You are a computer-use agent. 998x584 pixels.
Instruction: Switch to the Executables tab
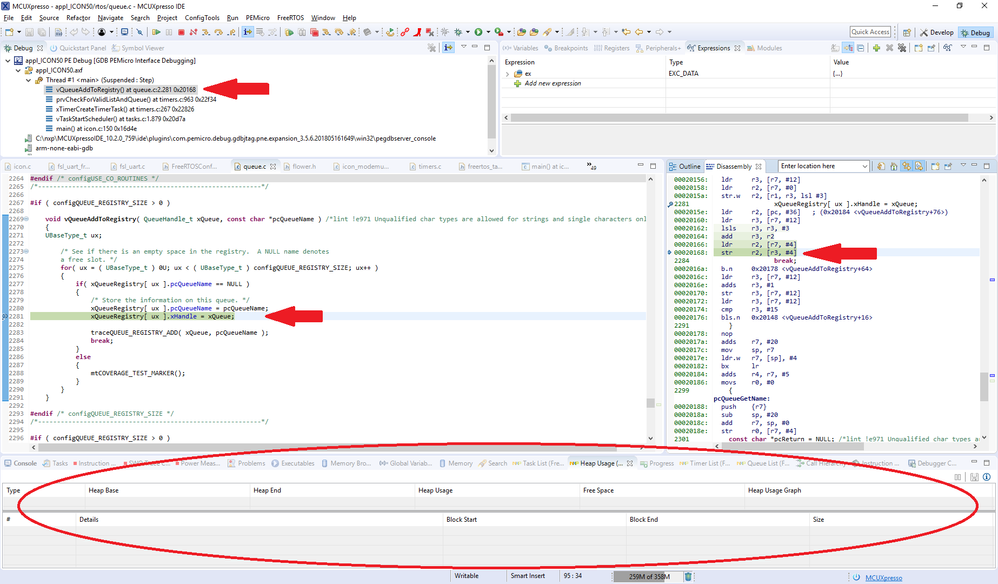pos(293,463)
